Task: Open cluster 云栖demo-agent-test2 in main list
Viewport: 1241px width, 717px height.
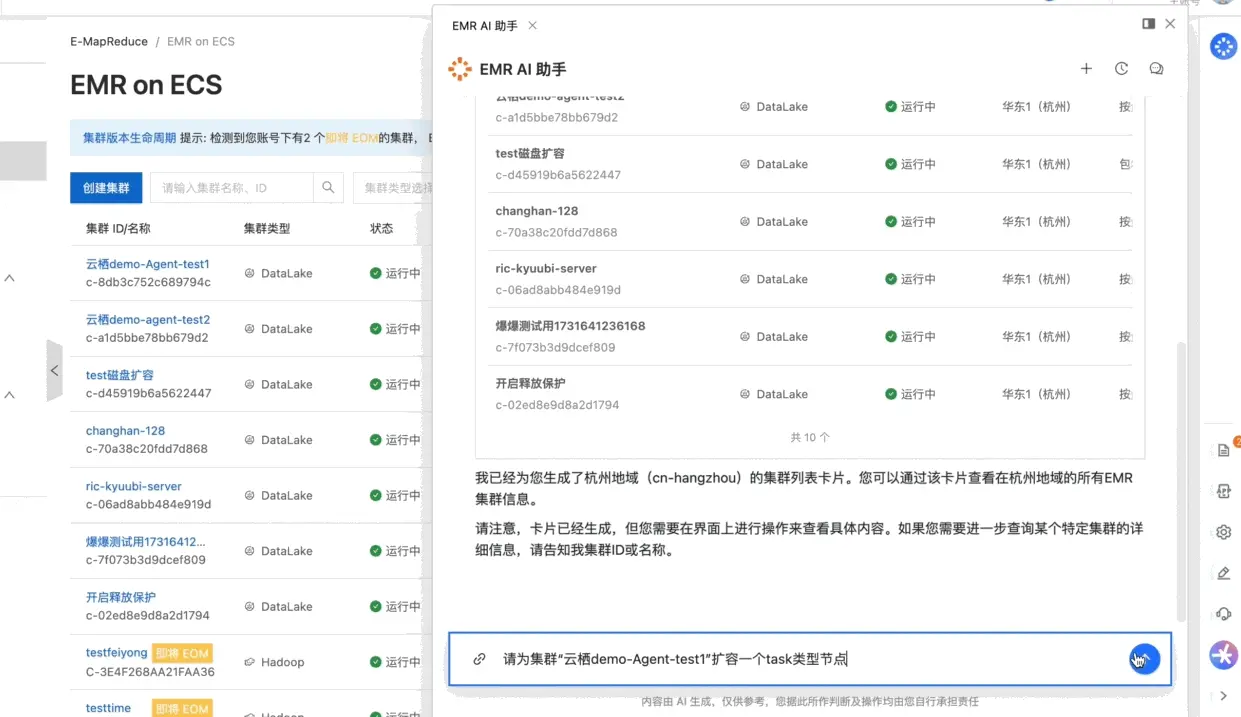Action: [x=148, y=320]
